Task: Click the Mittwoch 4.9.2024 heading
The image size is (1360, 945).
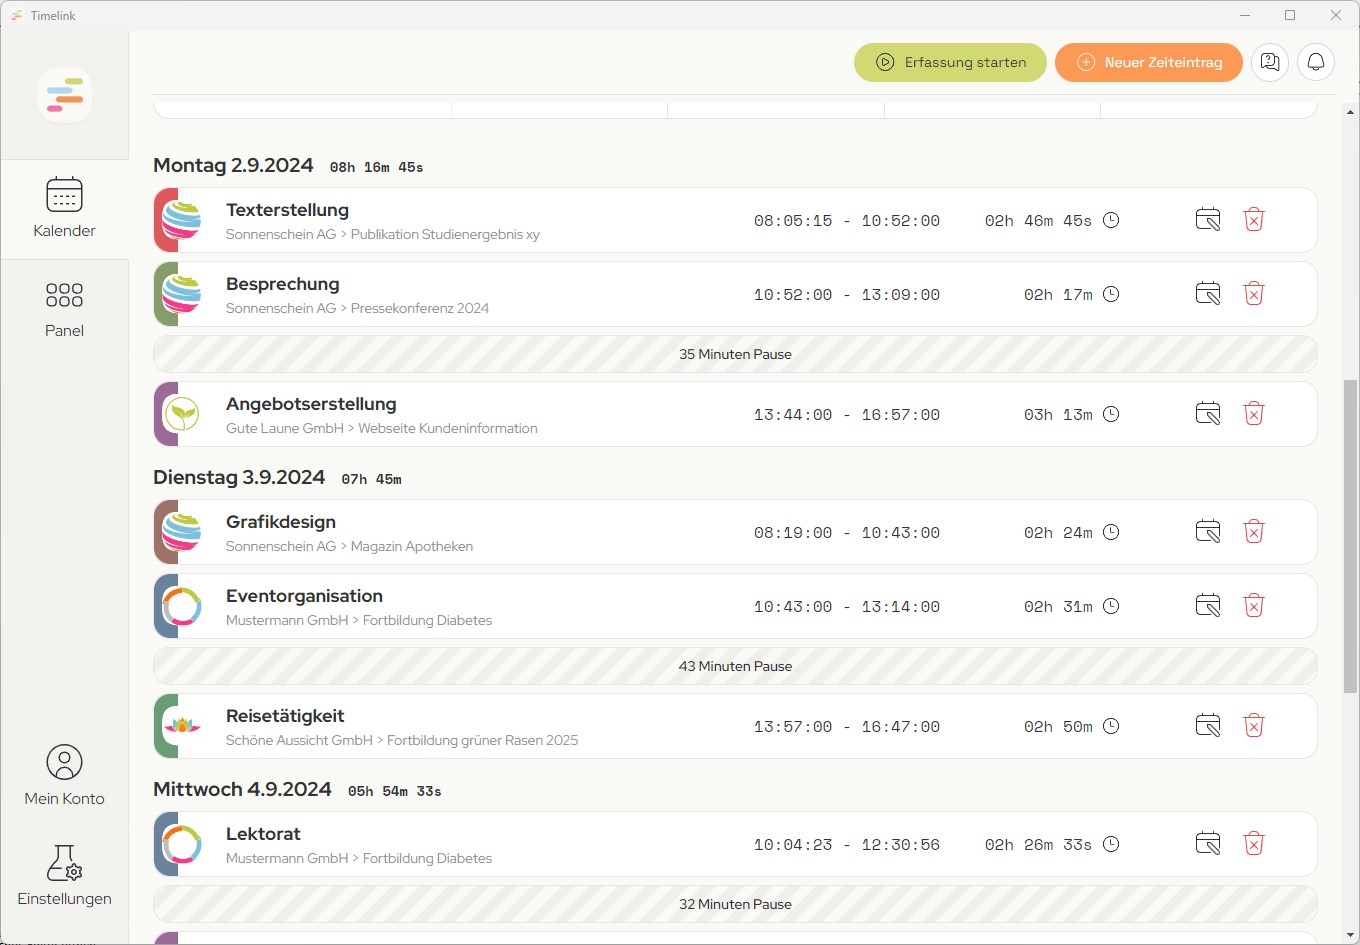Action: click(242, 789)
